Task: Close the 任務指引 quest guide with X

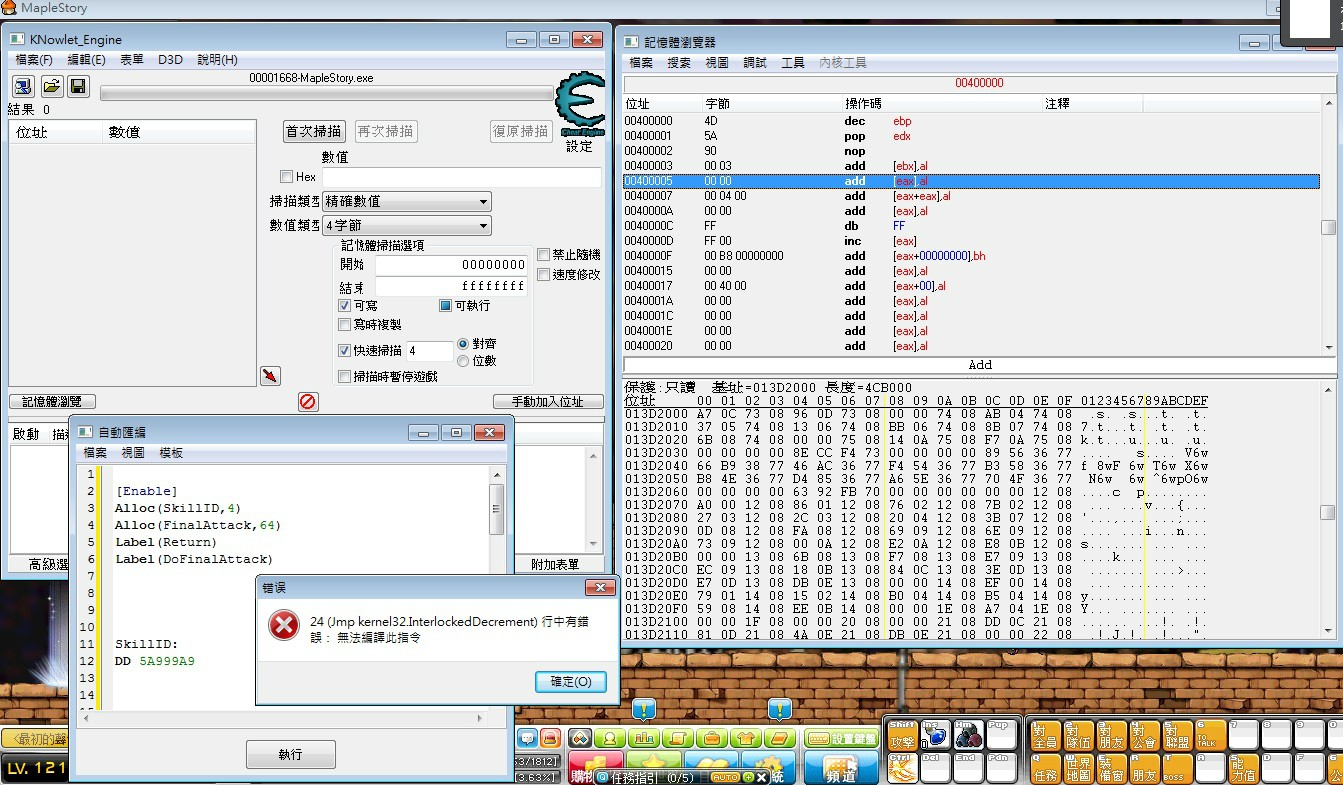Action: tap(761, 777)
